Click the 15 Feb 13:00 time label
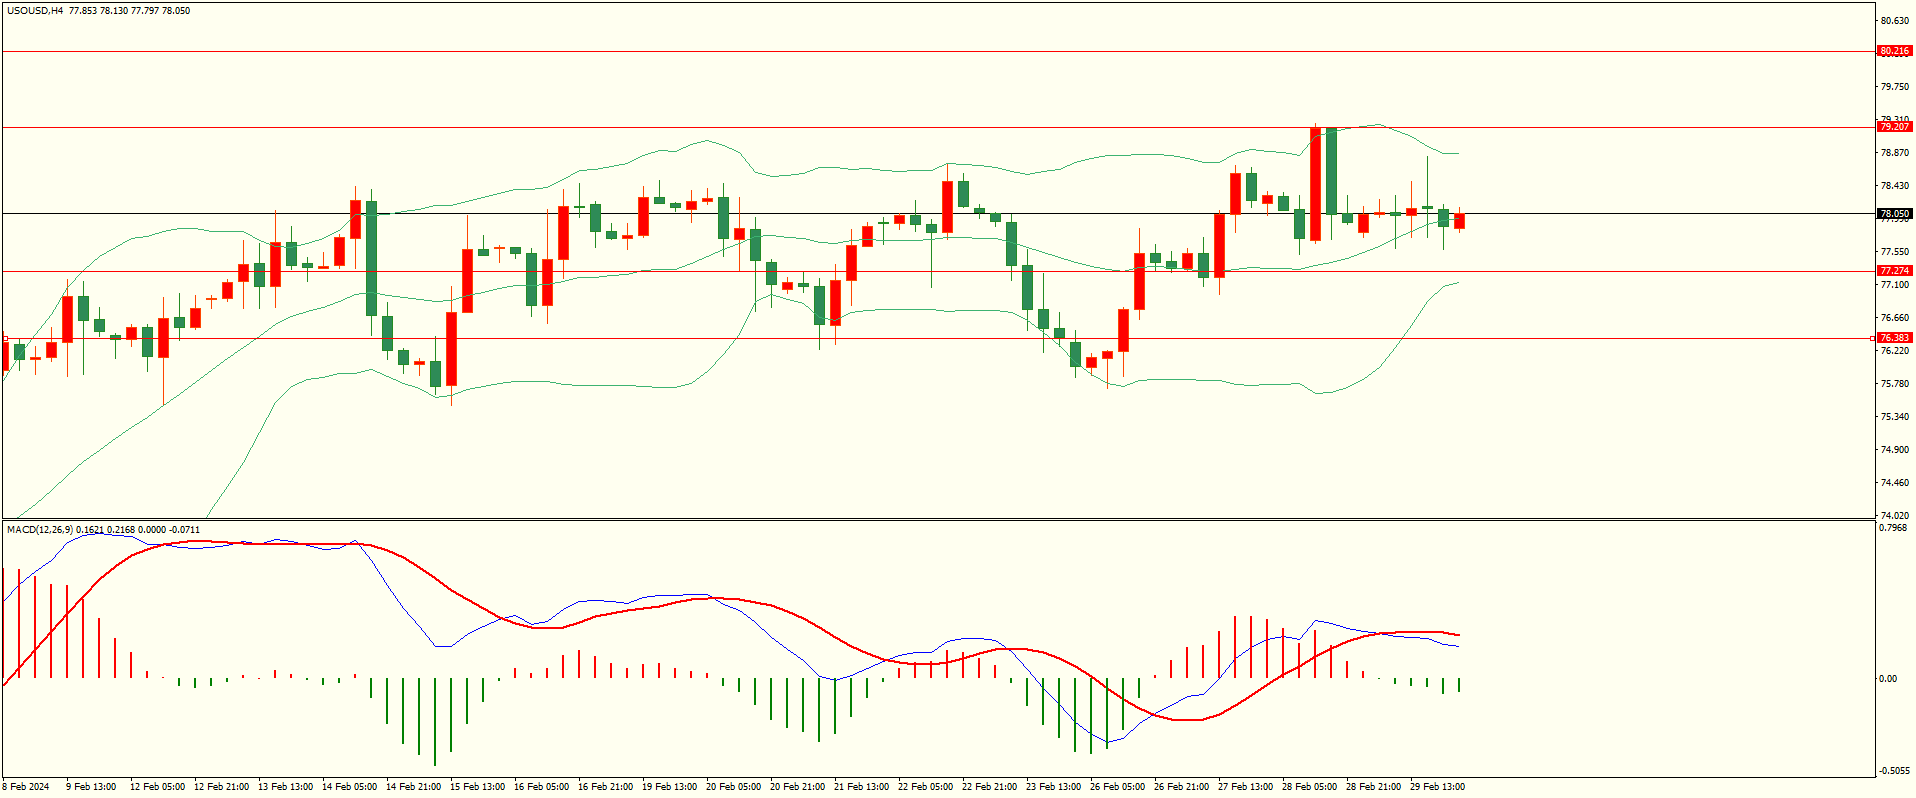The height and width of the screenshot is (798, 1916). pyautogui.click(x=477, y=787)
